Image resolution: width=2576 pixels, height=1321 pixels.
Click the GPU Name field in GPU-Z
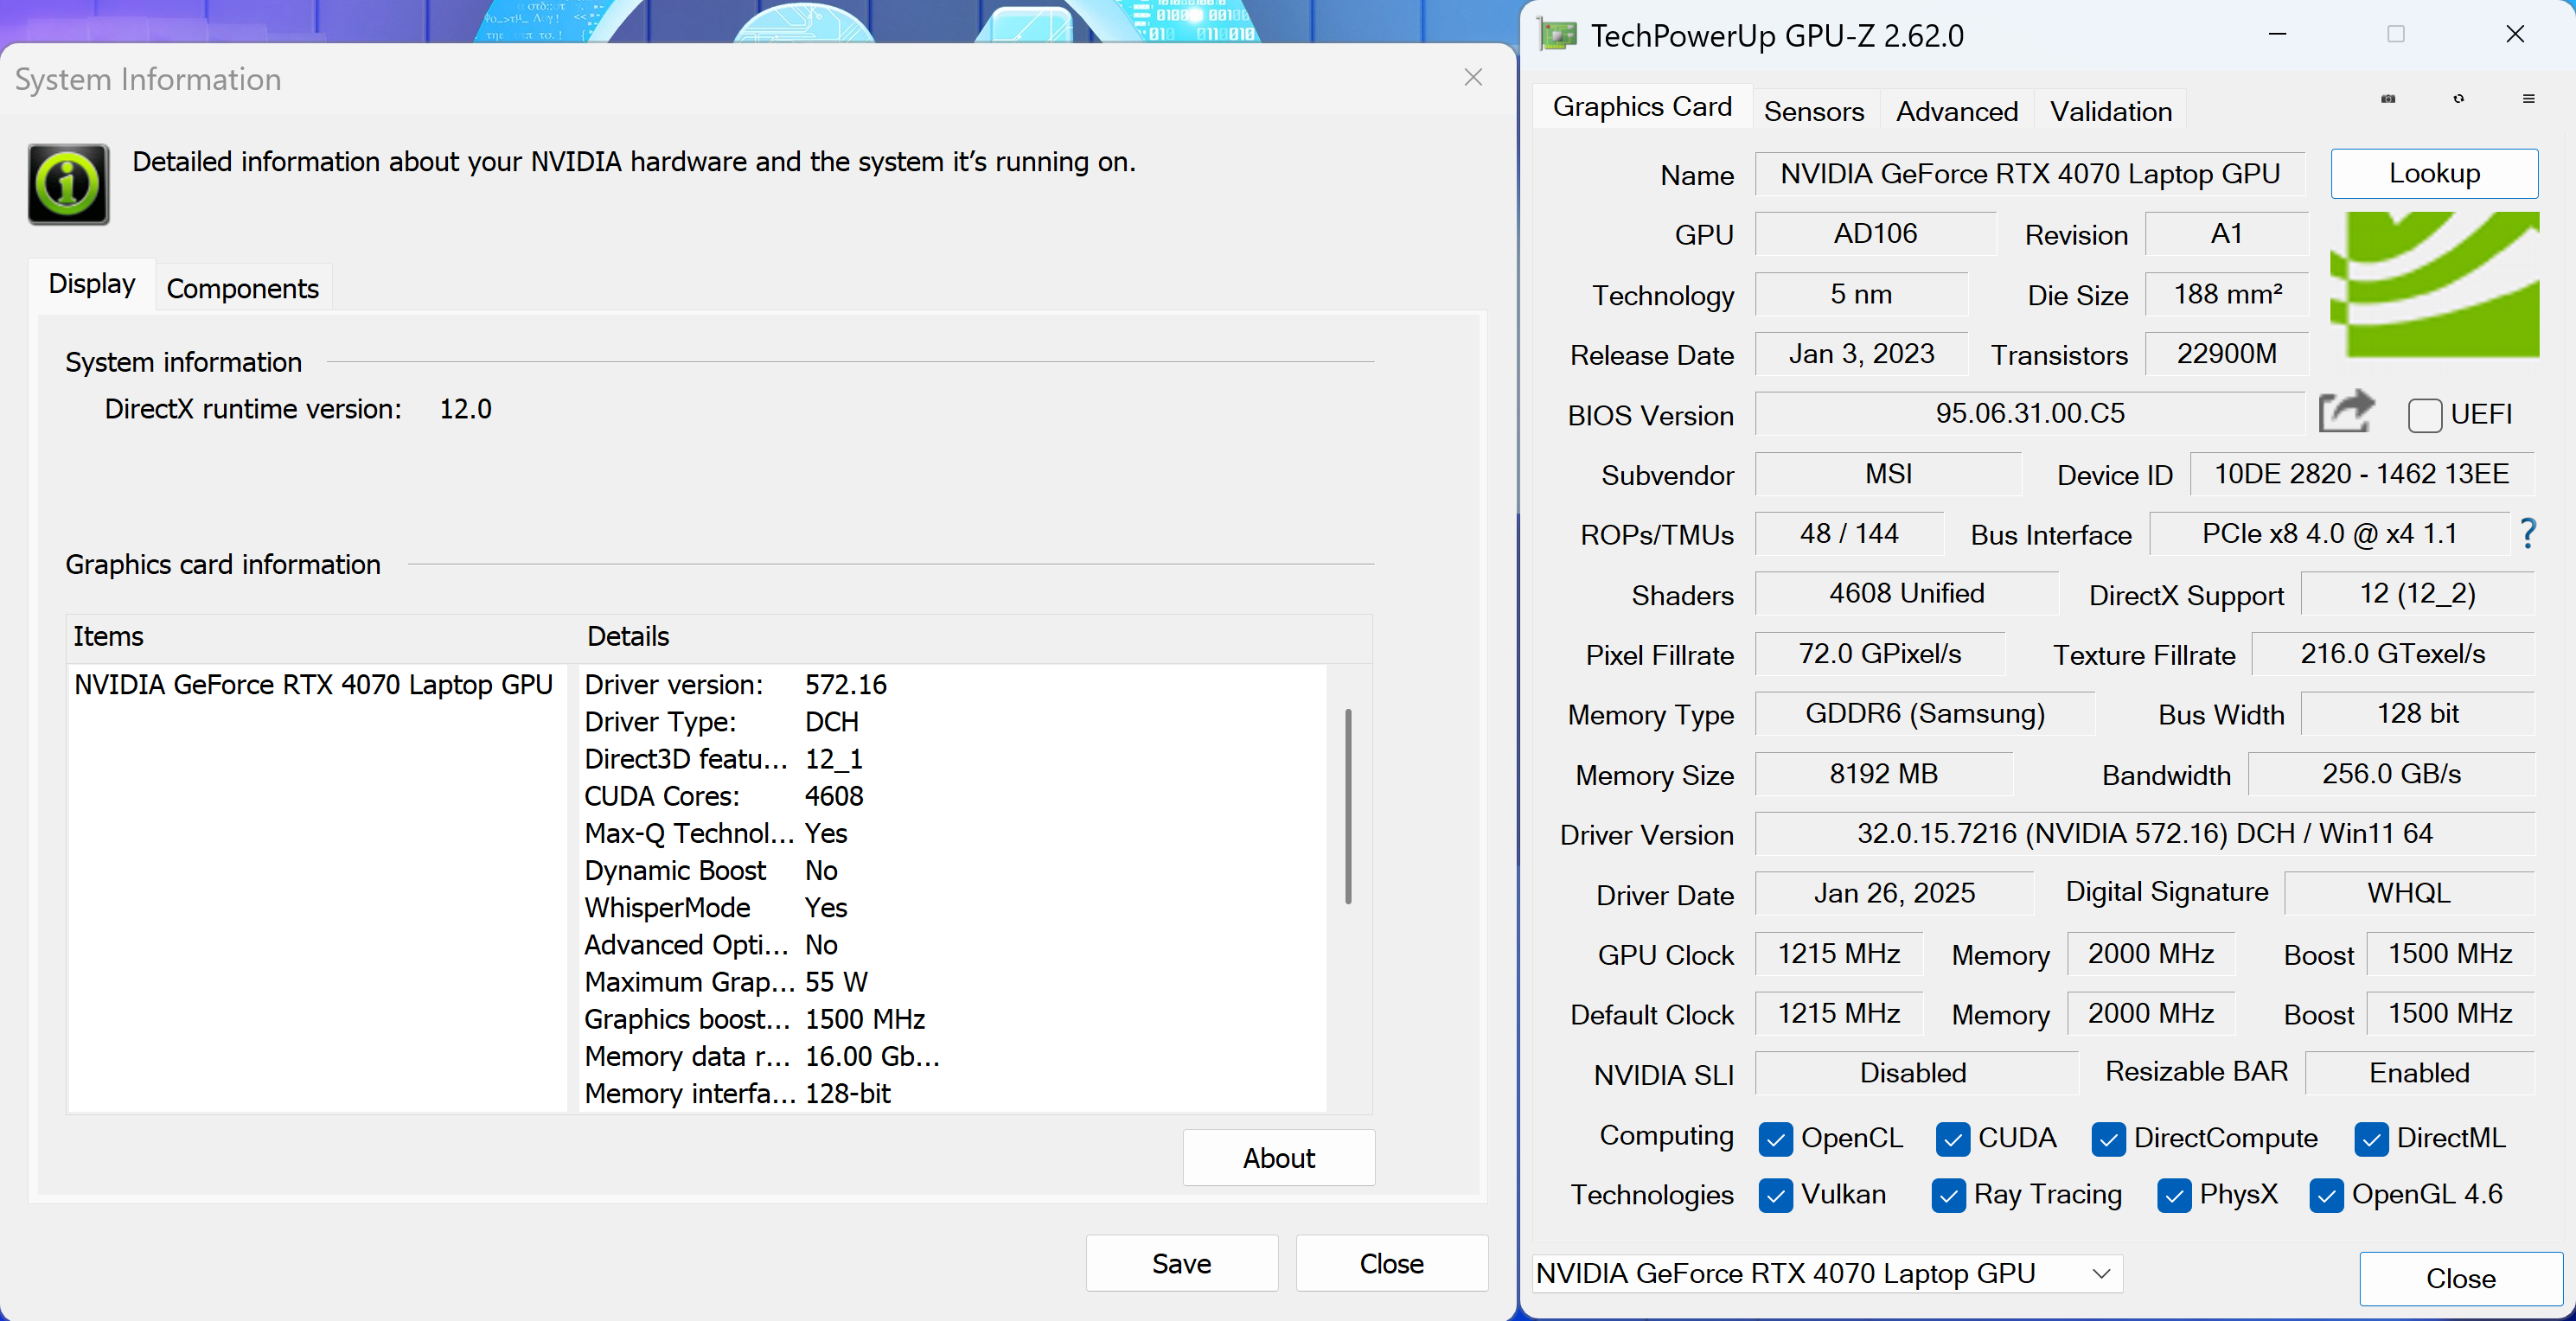tap(2030, 174)
